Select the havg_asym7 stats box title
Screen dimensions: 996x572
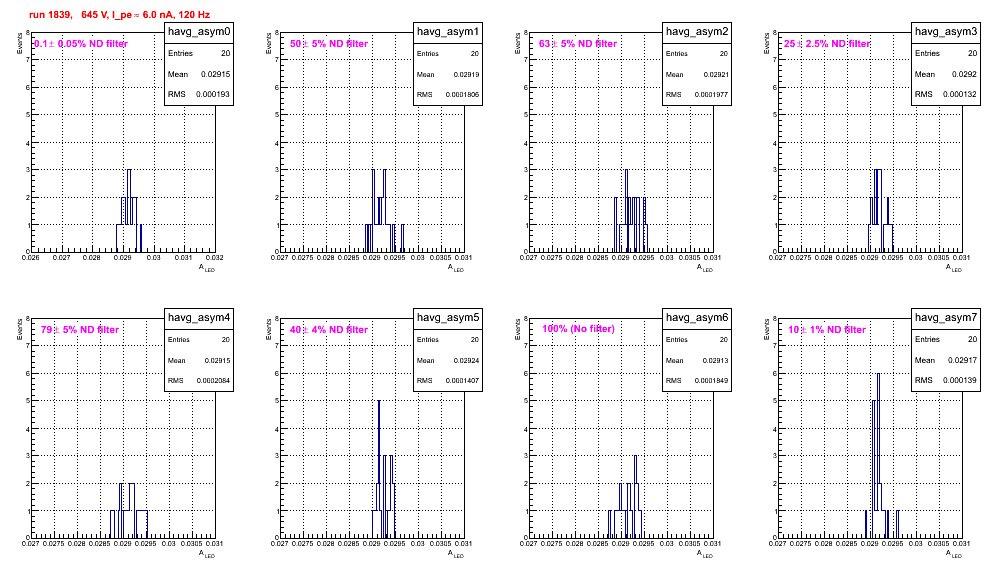(x=946, y=318)
